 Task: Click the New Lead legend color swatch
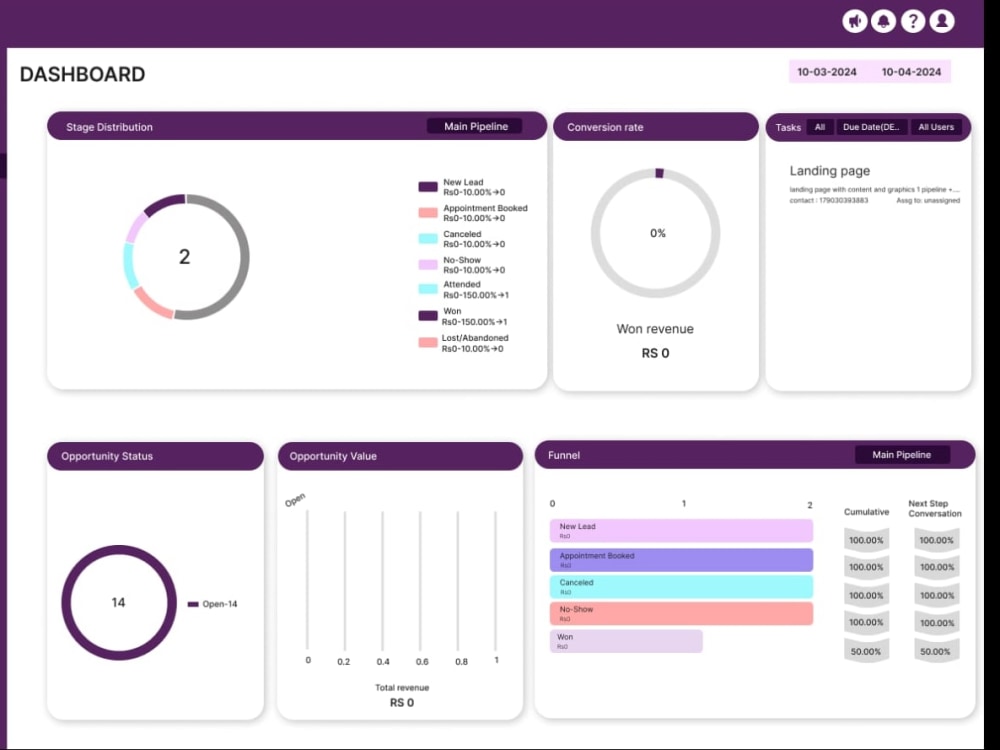tap(428, 187)
